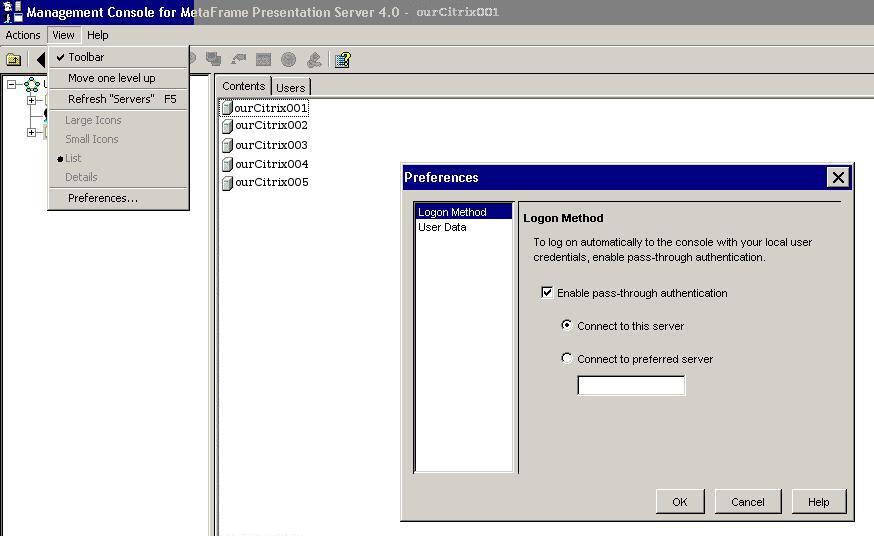Click the farm root node icon in tree

(x=32, y=85)
